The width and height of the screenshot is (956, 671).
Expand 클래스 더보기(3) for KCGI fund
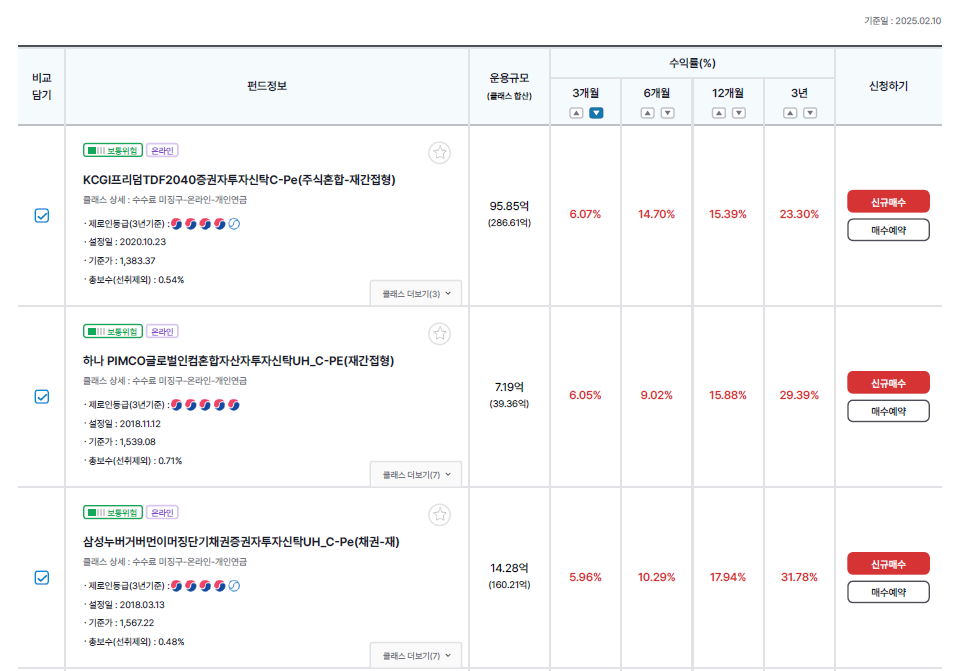[416, 294]
